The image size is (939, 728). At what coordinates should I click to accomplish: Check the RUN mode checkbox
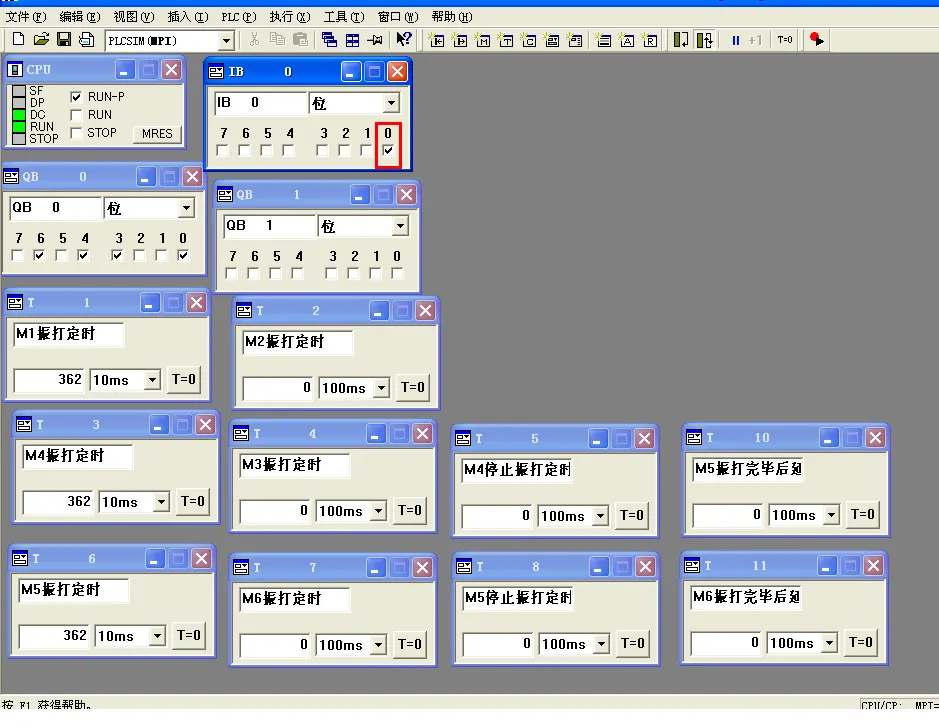point(76,115)
